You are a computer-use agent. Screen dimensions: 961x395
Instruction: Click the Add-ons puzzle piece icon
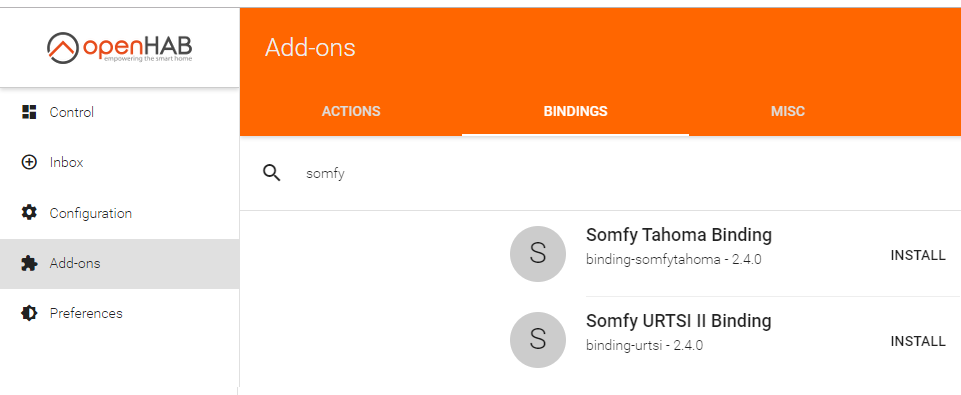pos(29,264)
